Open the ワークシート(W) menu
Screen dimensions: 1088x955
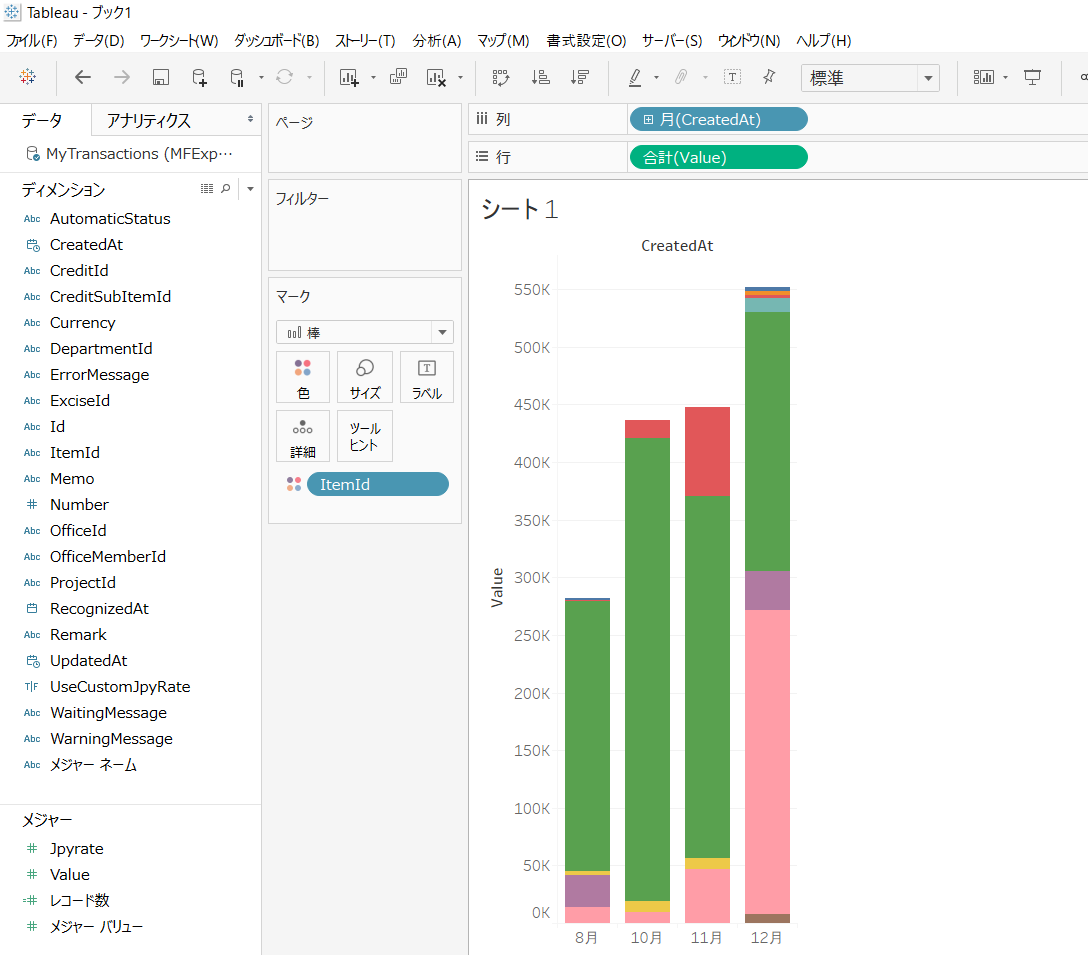point(179,41)
